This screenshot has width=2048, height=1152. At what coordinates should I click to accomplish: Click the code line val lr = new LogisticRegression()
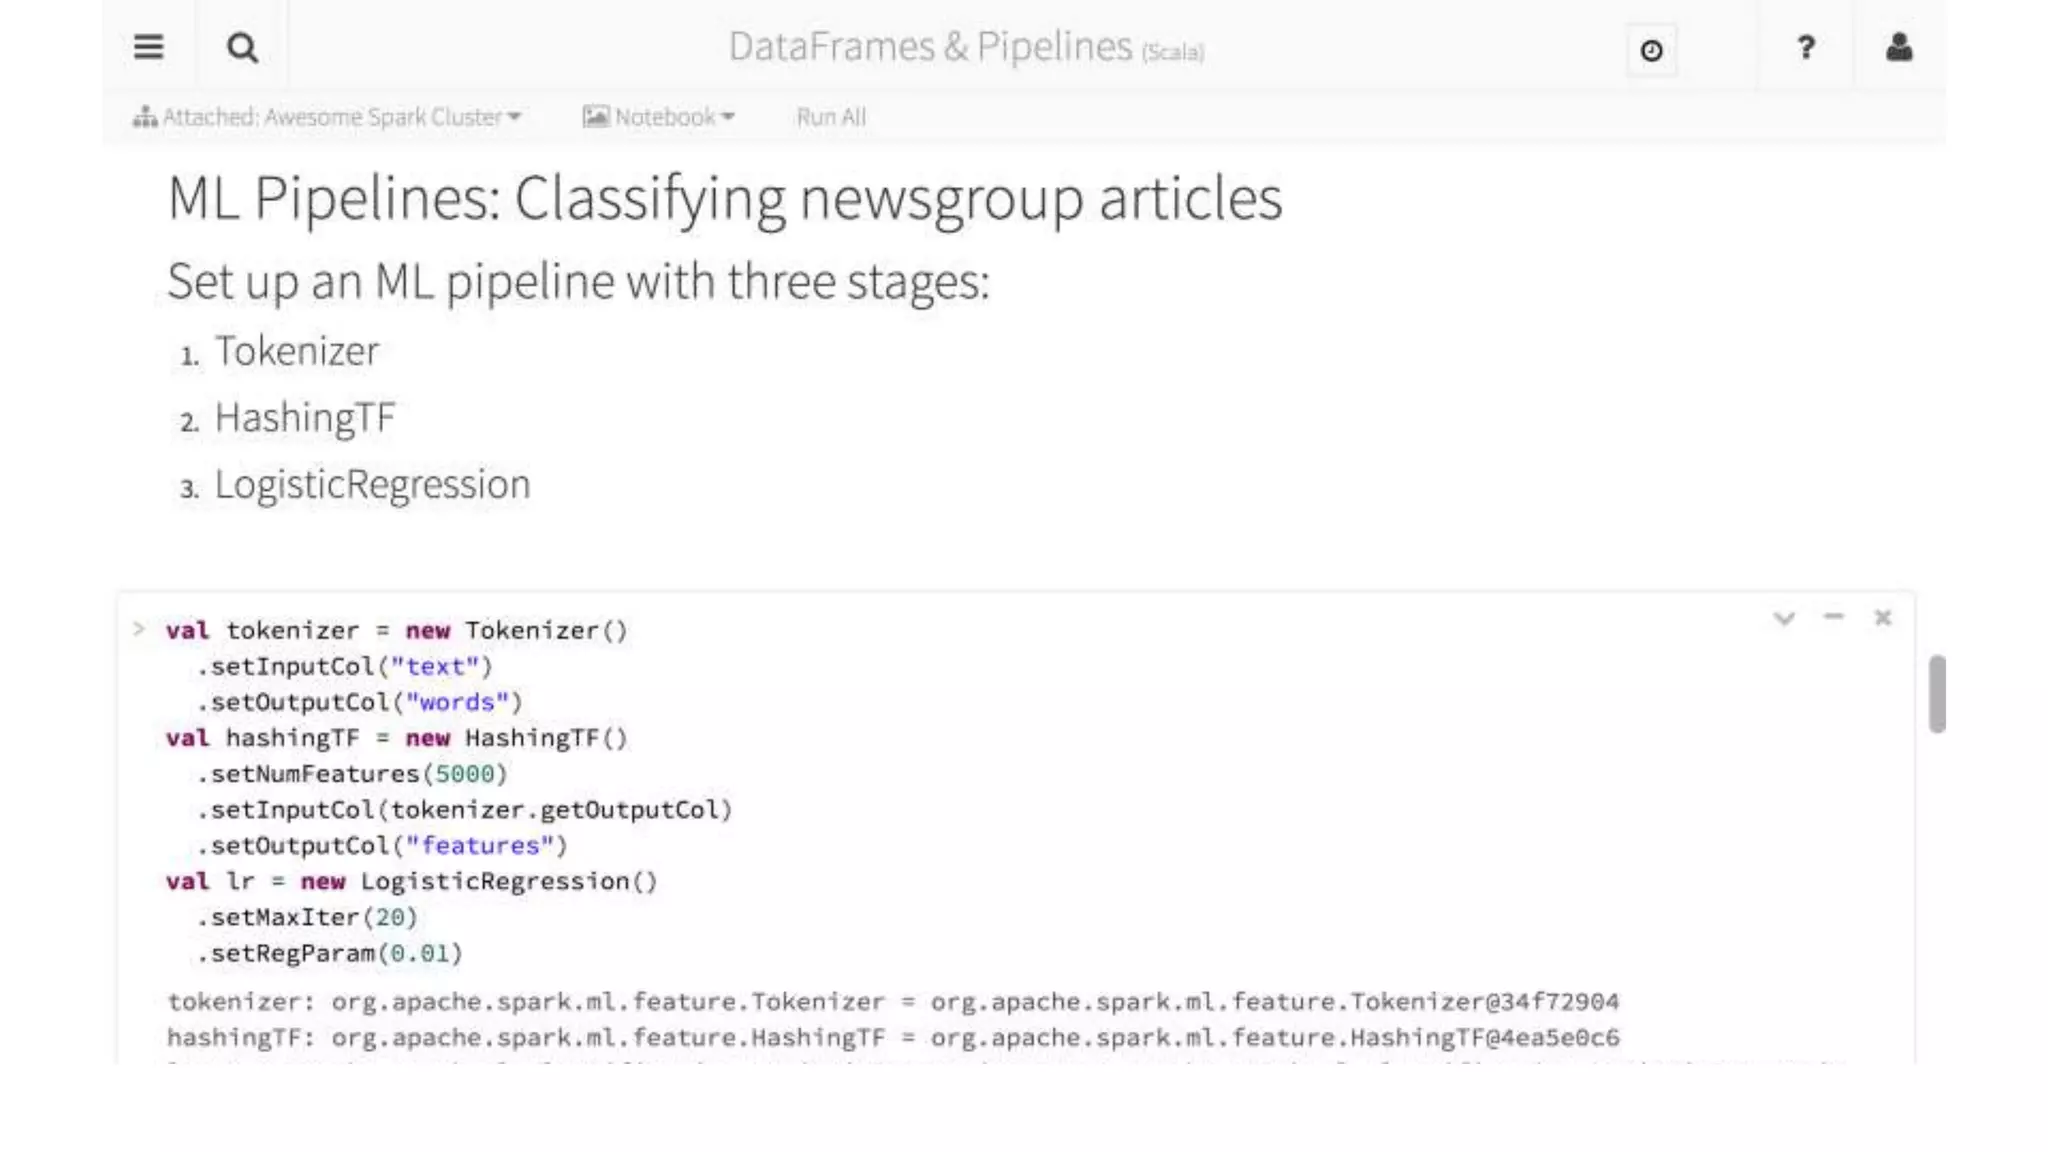point(412,882)
